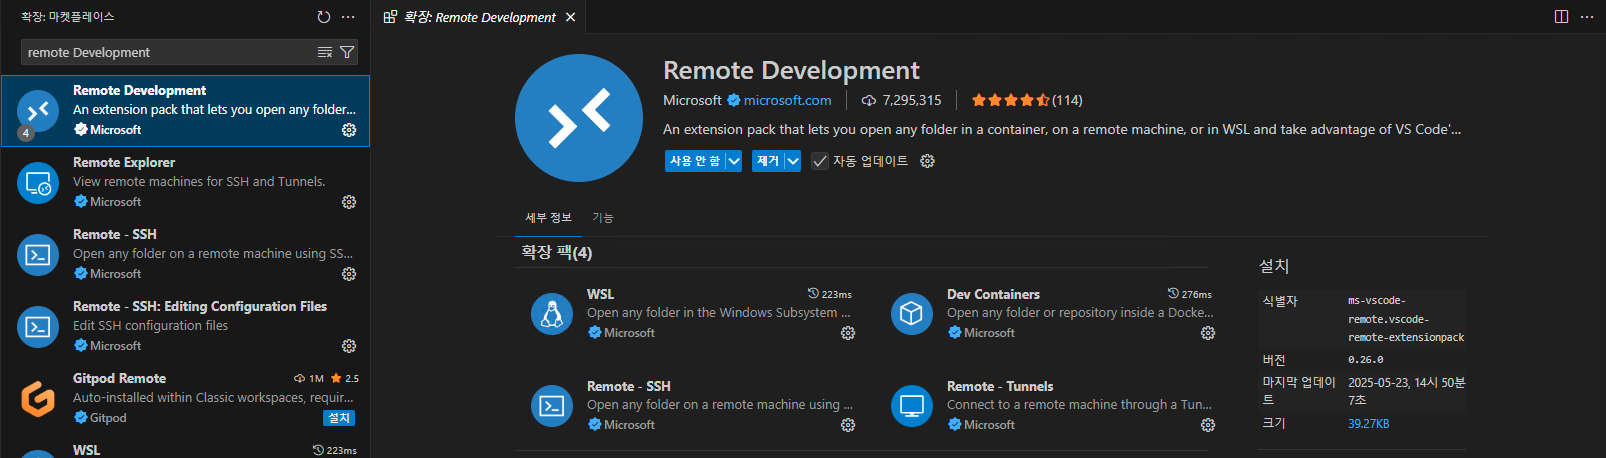The width and height of the screenshot is (1606, 458).
Task: Switch to the 세부 정보 tab
Action: coord(548,217)
